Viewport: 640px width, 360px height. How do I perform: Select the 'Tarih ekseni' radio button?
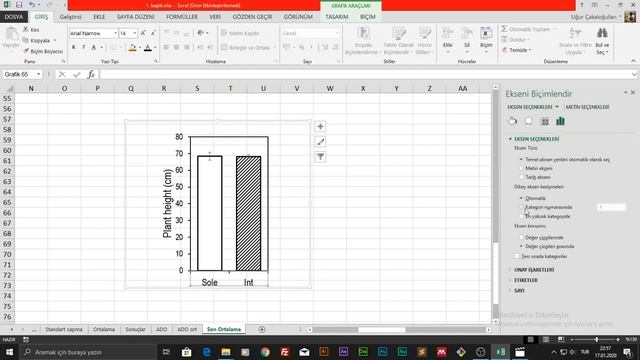pos(521,177)
